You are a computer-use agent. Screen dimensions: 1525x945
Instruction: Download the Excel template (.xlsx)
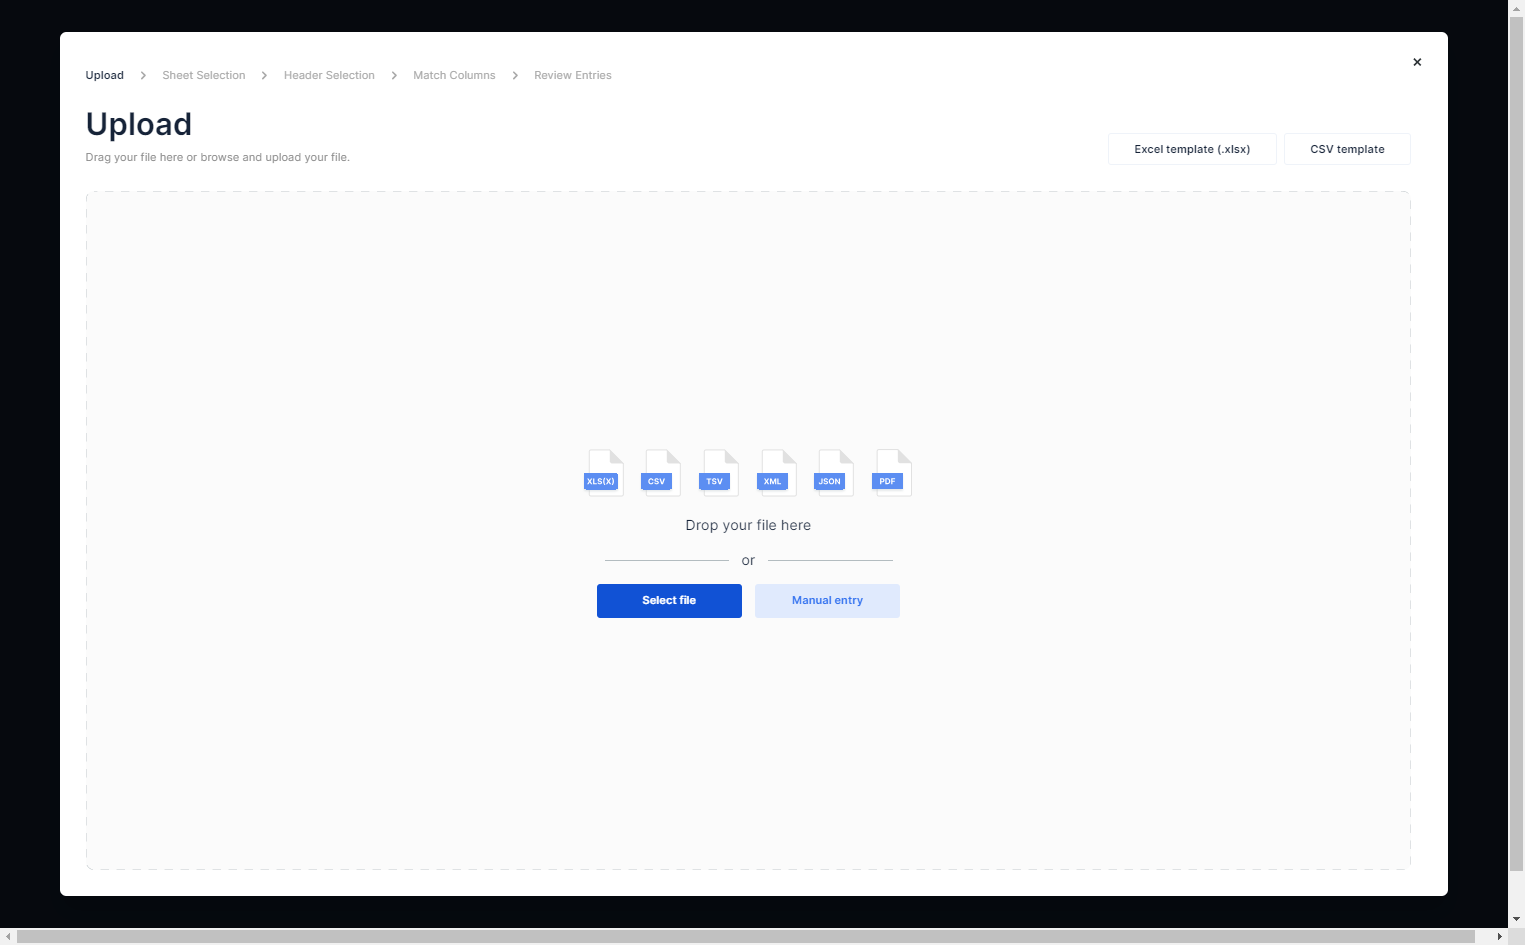pyautogui.click(x=1192, y=149)
